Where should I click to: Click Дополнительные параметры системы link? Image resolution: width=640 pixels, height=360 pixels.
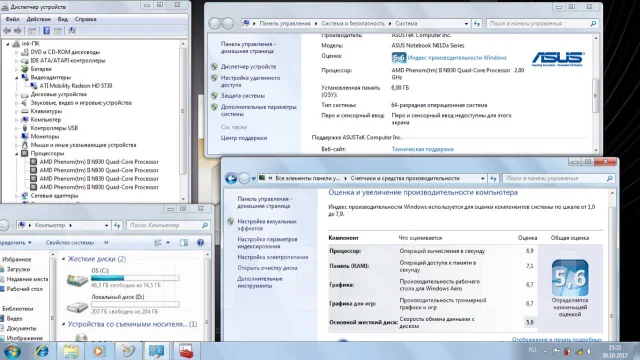[x=258, y=111]
